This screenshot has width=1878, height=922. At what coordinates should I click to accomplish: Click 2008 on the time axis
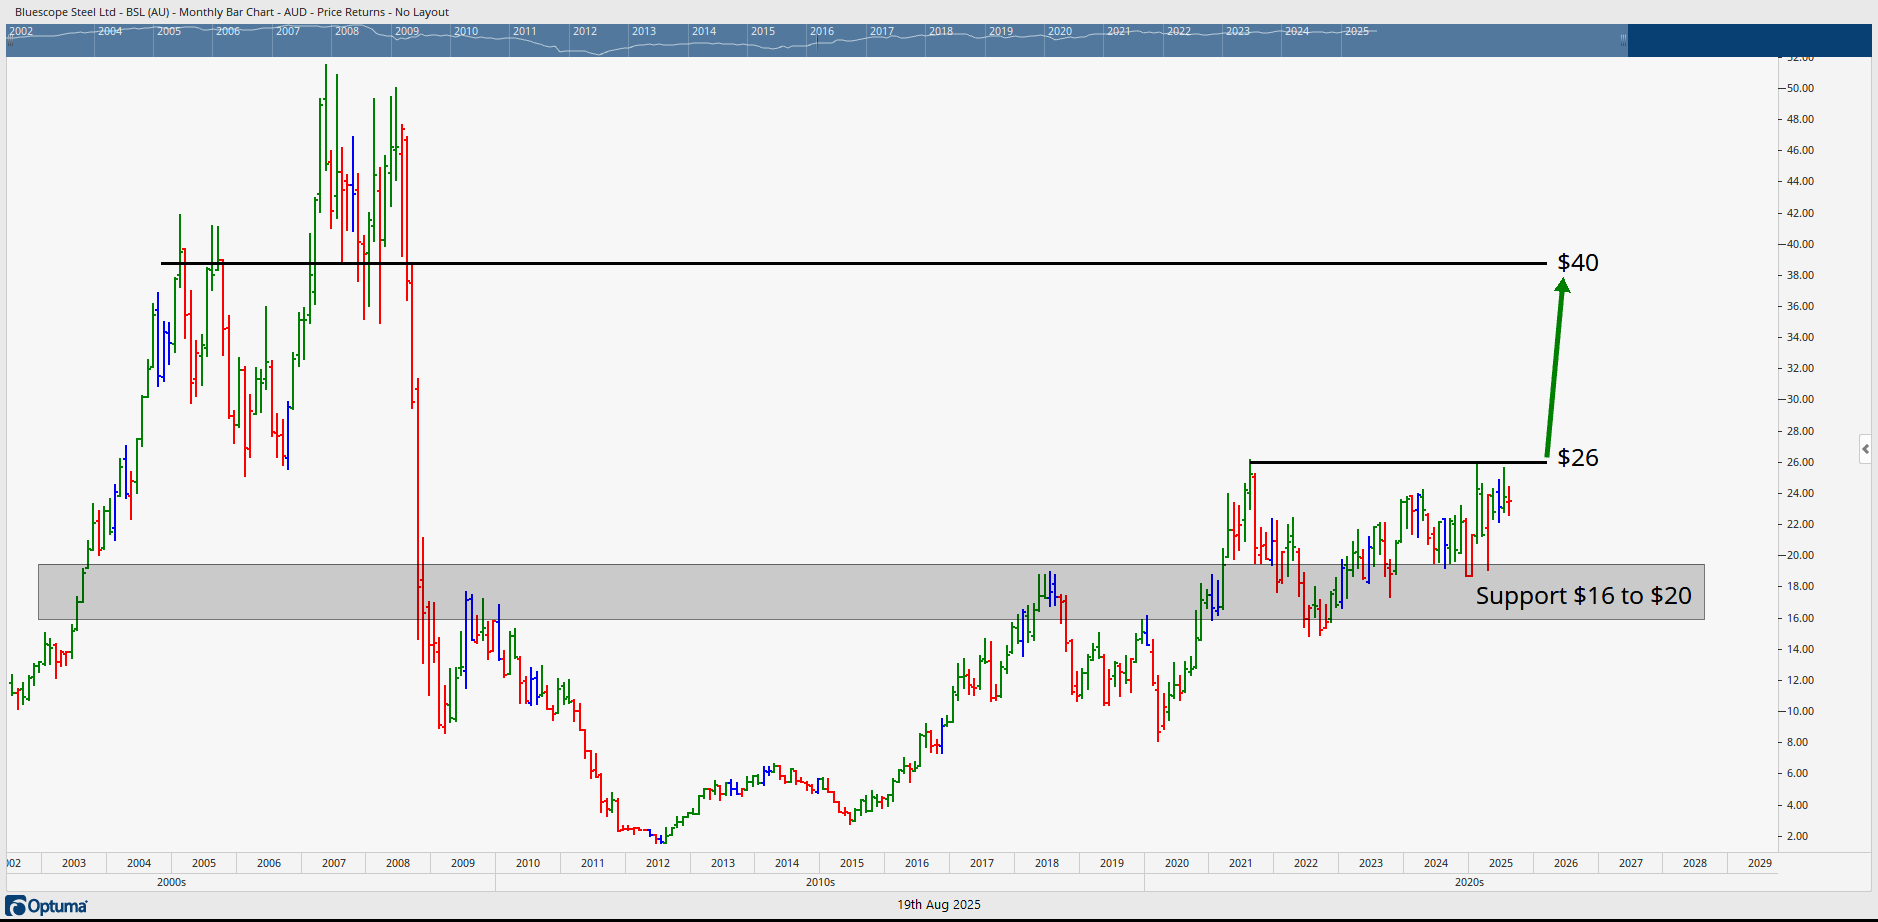398,863
